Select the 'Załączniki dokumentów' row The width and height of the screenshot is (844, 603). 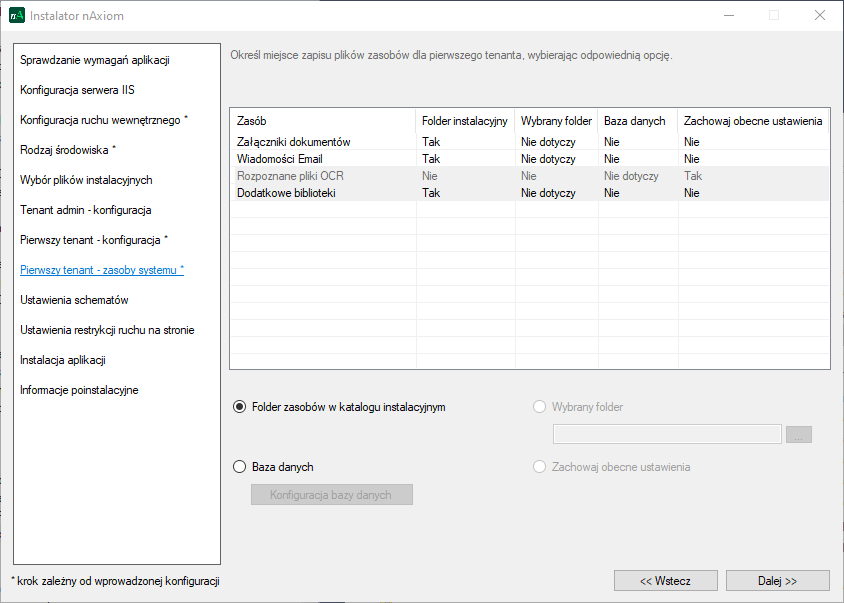pos(530,142)
